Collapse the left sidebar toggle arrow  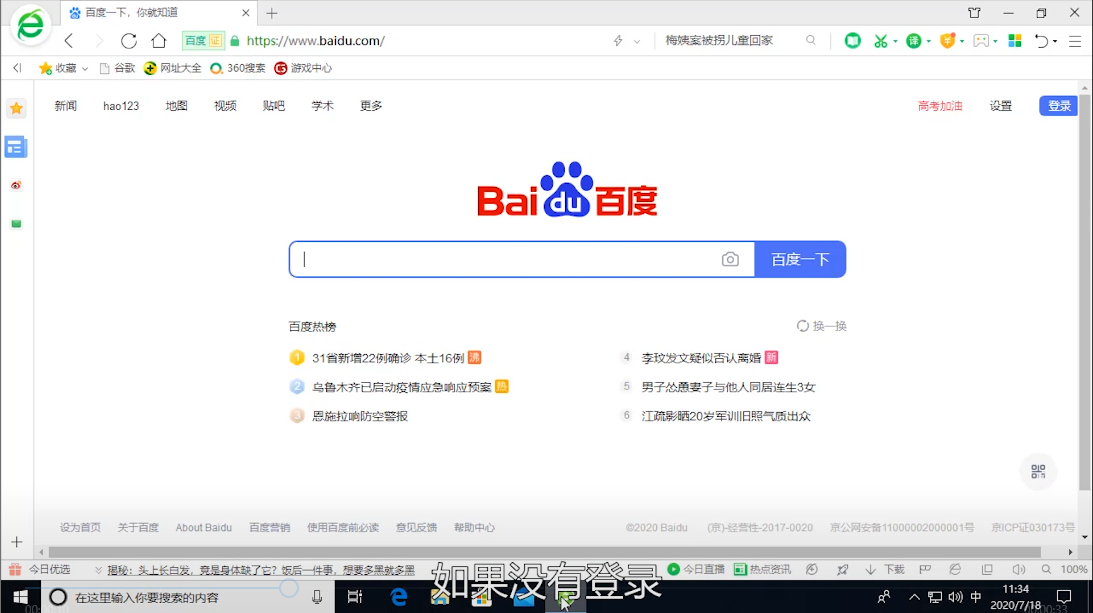click(x=17, y=68)
